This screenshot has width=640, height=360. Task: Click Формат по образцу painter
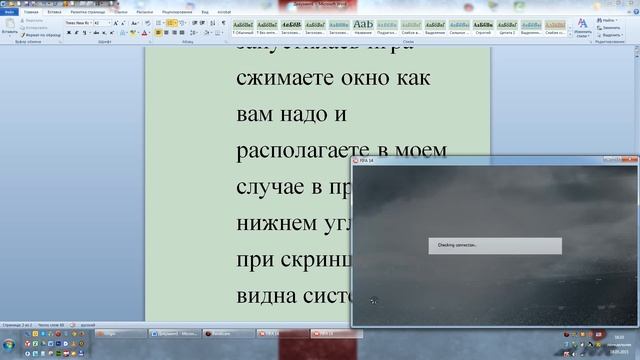point(41,35)
